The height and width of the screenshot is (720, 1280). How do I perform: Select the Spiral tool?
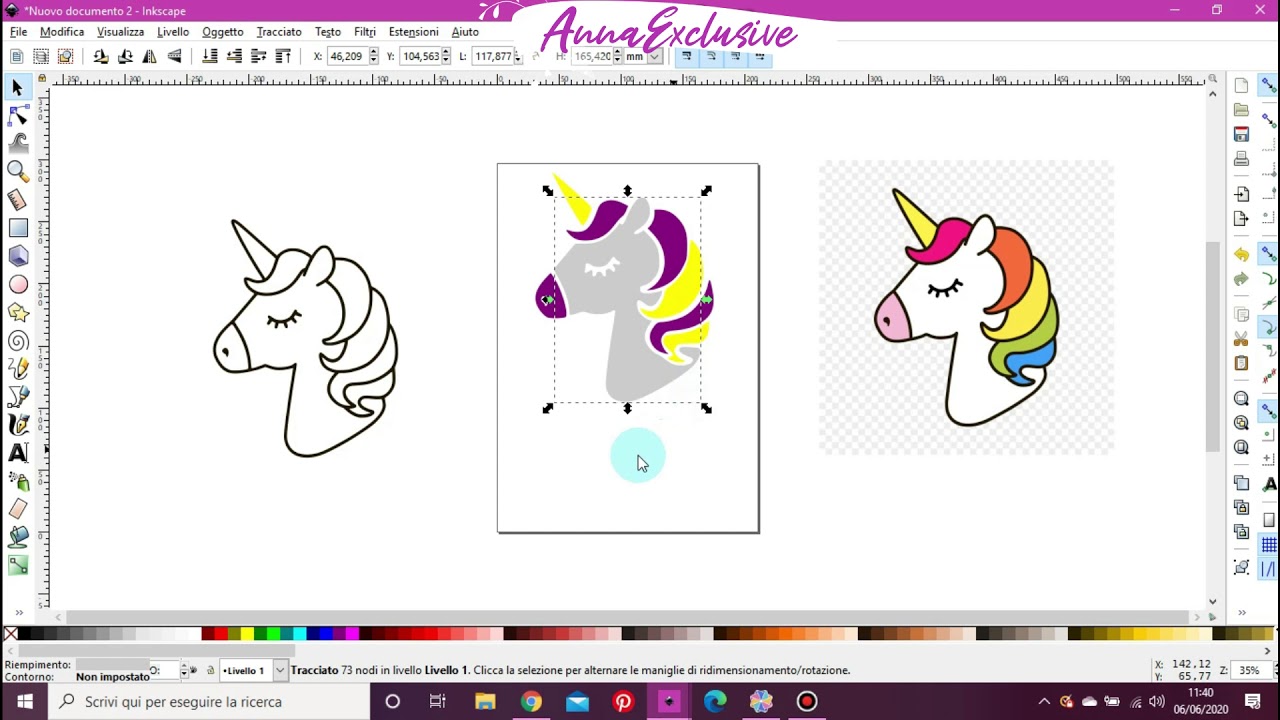click(x=17, y=341)
